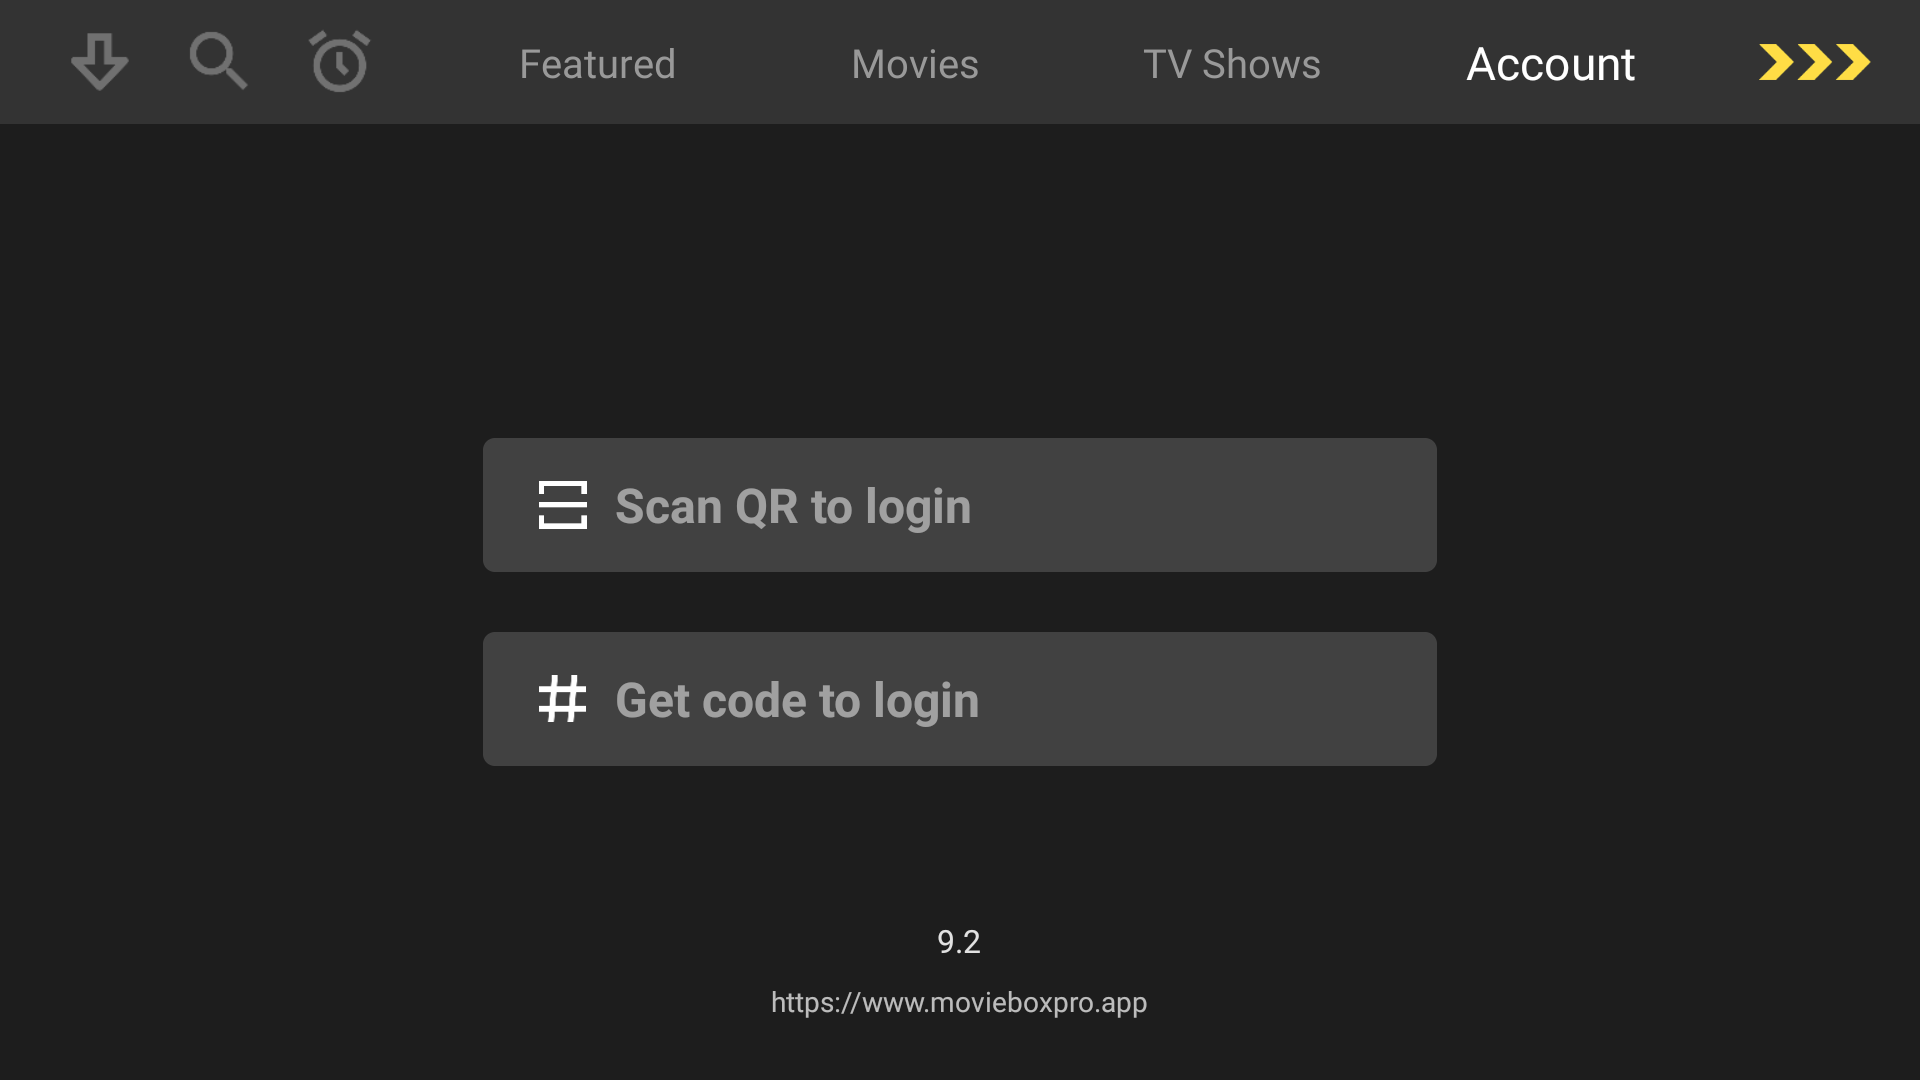This screenshot has height=1080, width=1920.
Task: Open the Movies tab
Action: coord(914,64)
